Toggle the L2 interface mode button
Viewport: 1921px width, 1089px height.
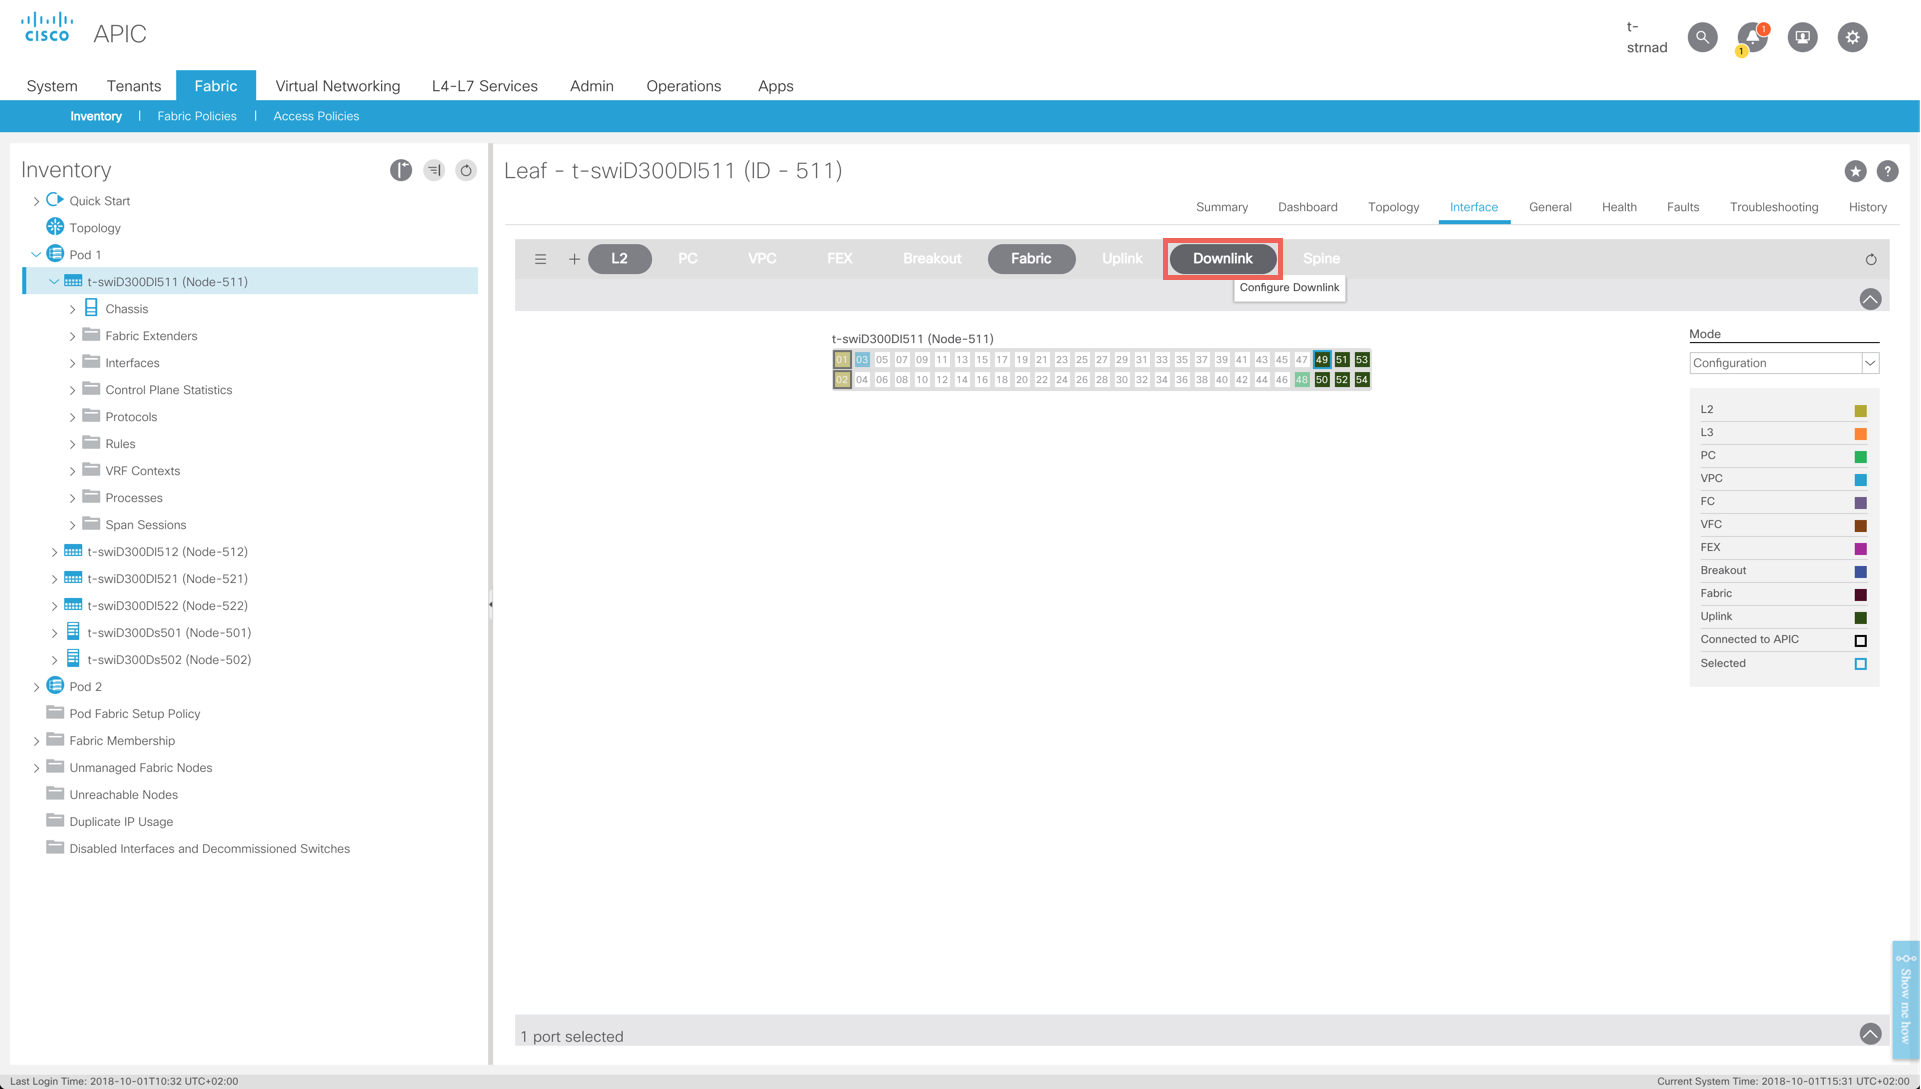(619, 259)
